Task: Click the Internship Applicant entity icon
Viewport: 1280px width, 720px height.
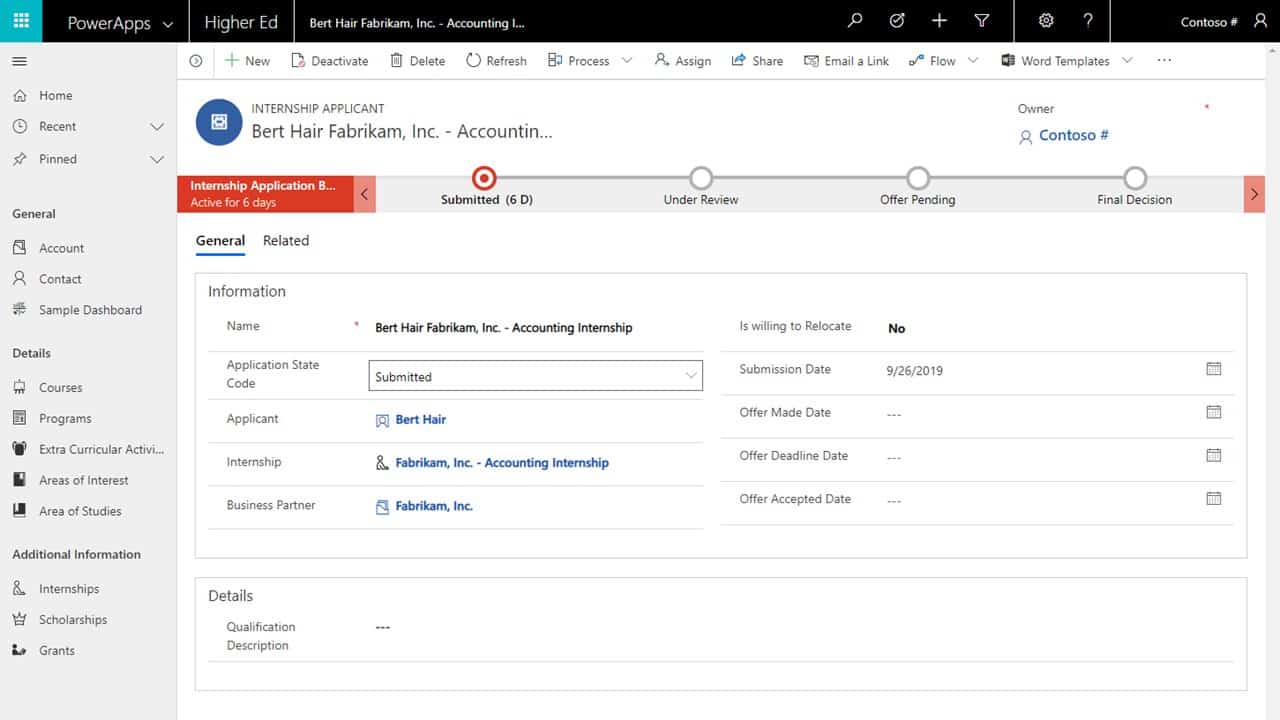Action: tap(219, 122)
